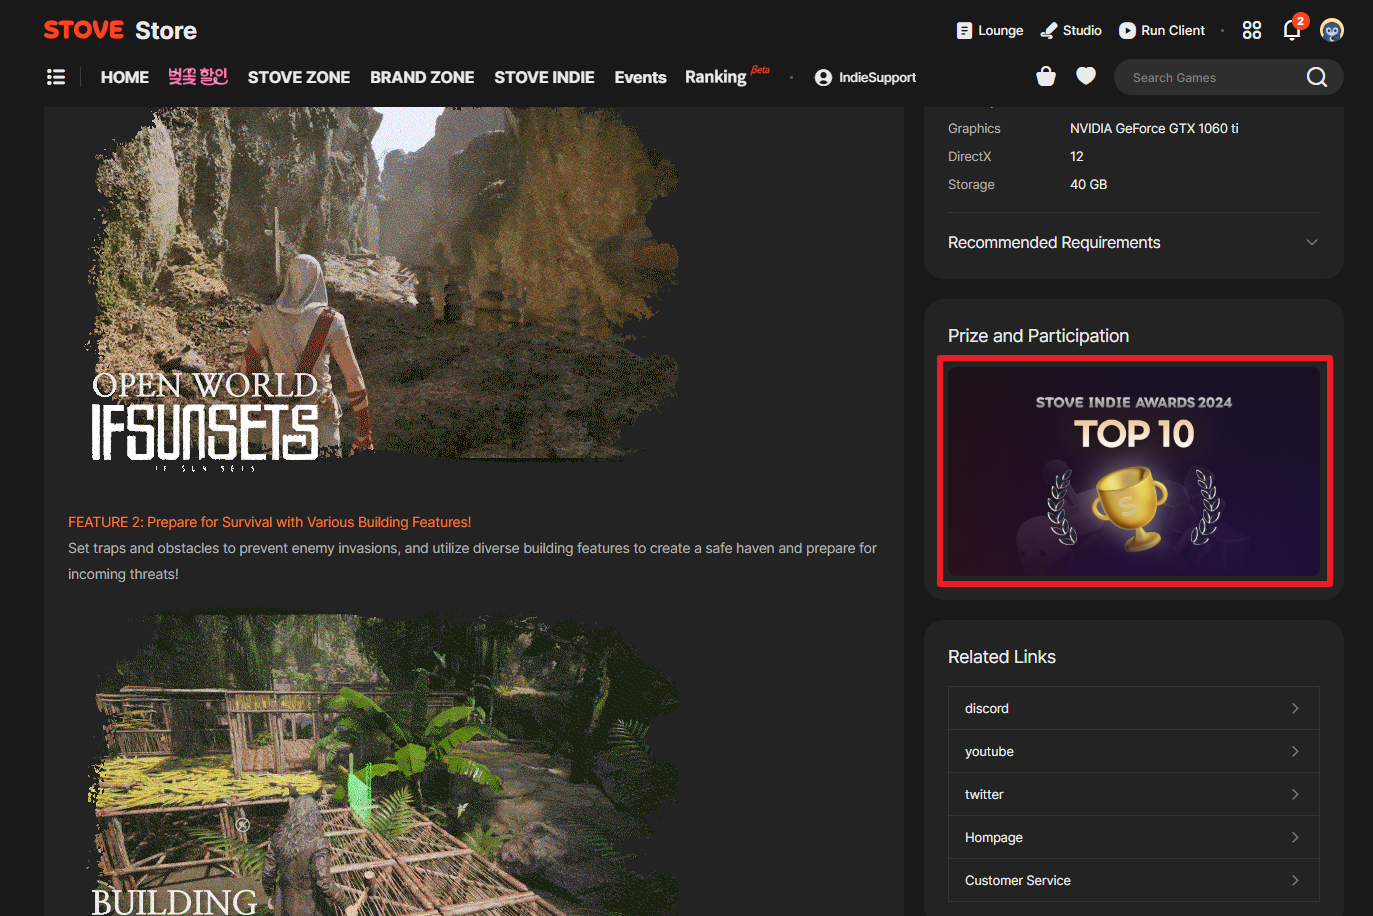Open the Studio pen icon link

coord(1048,31)
